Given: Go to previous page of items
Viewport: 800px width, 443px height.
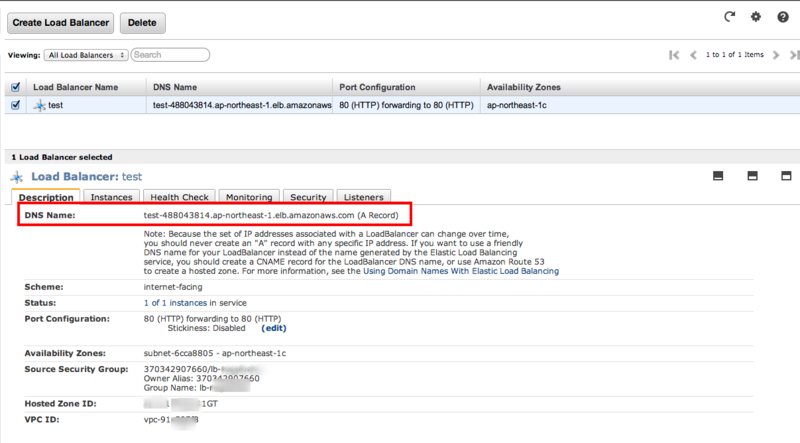Looking at the screenshot, I should (693, 55).
